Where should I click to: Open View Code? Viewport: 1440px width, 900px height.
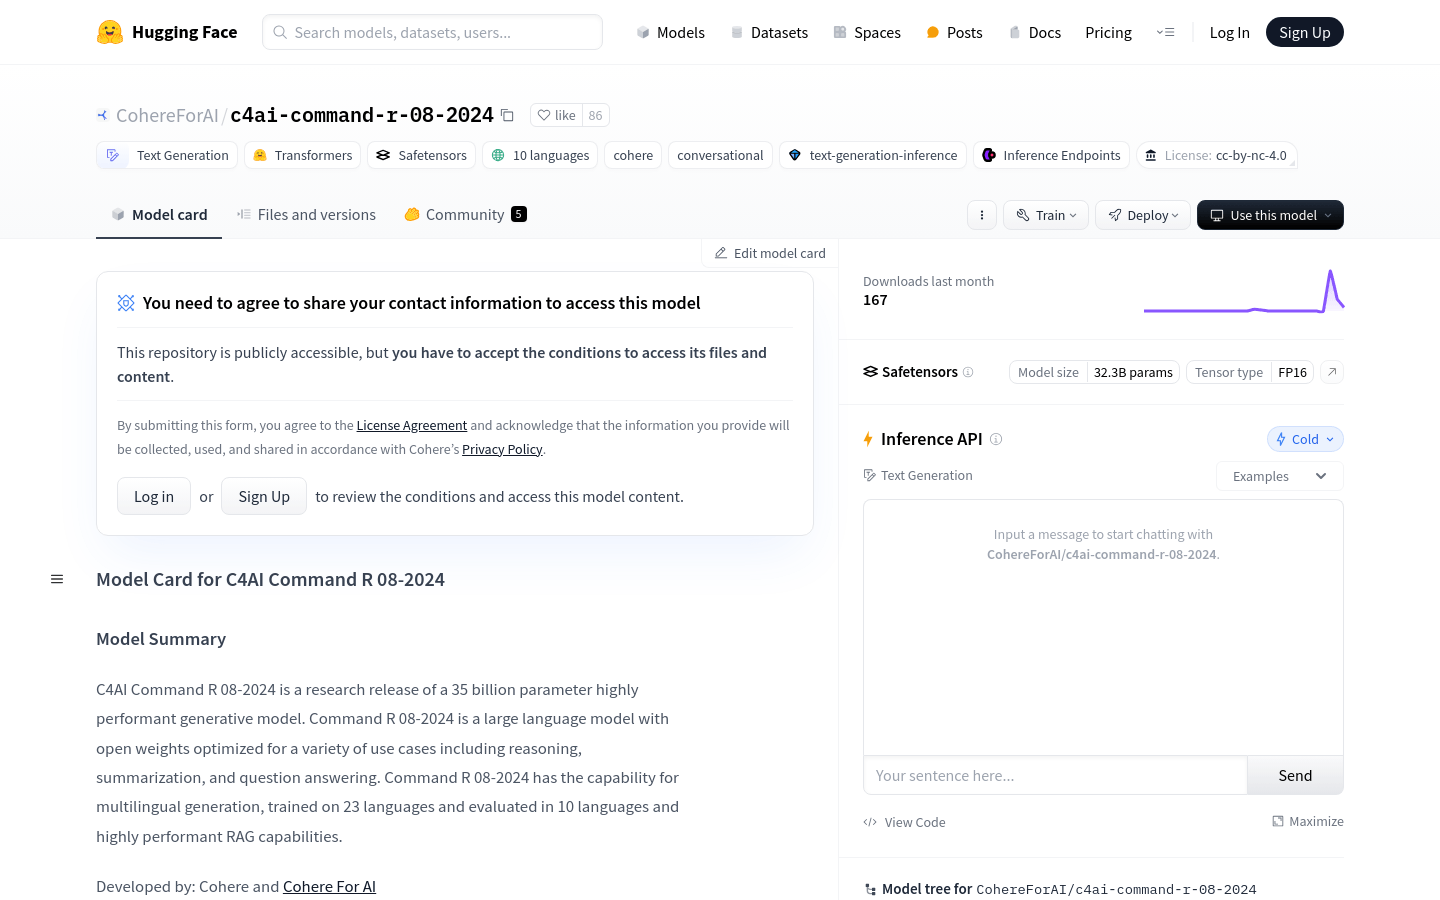coord(904,822)
